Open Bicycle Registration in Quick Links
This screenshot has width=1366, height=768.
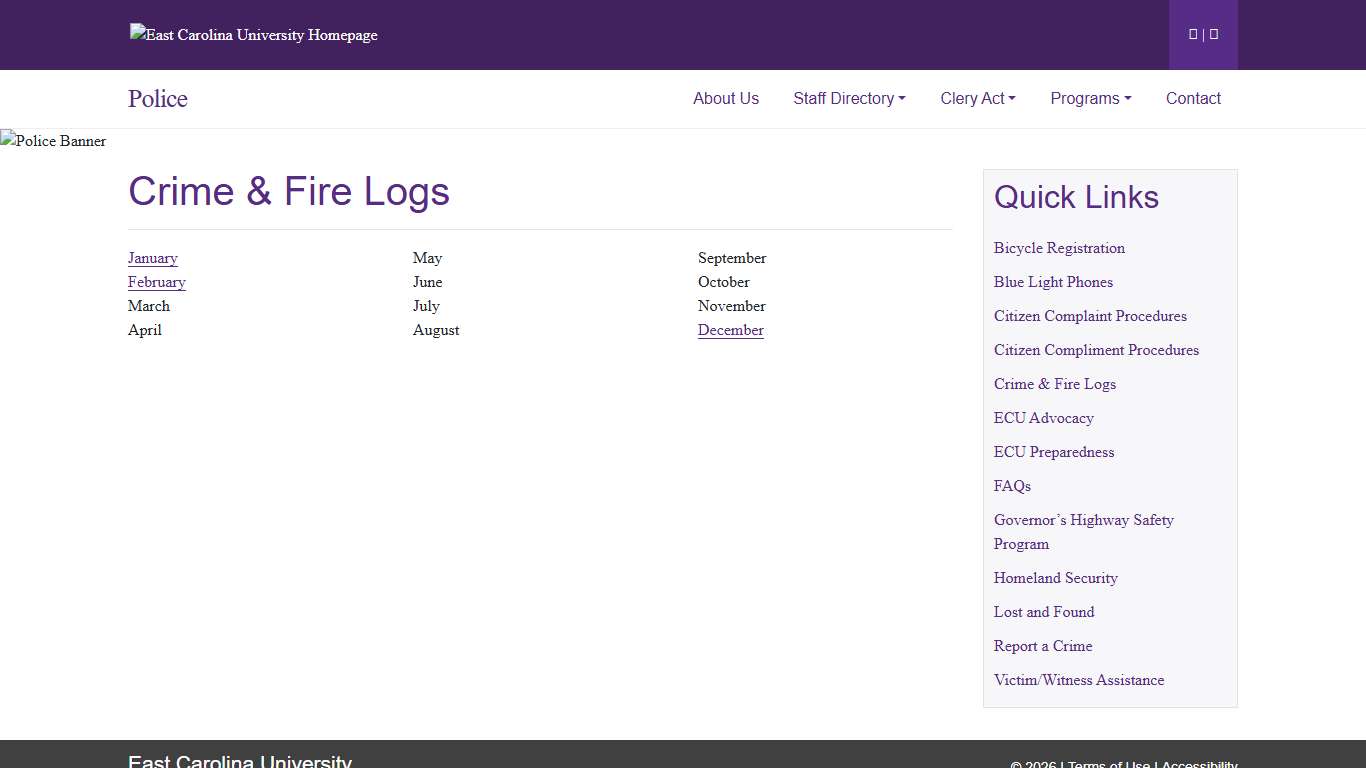coord(1059,248)
